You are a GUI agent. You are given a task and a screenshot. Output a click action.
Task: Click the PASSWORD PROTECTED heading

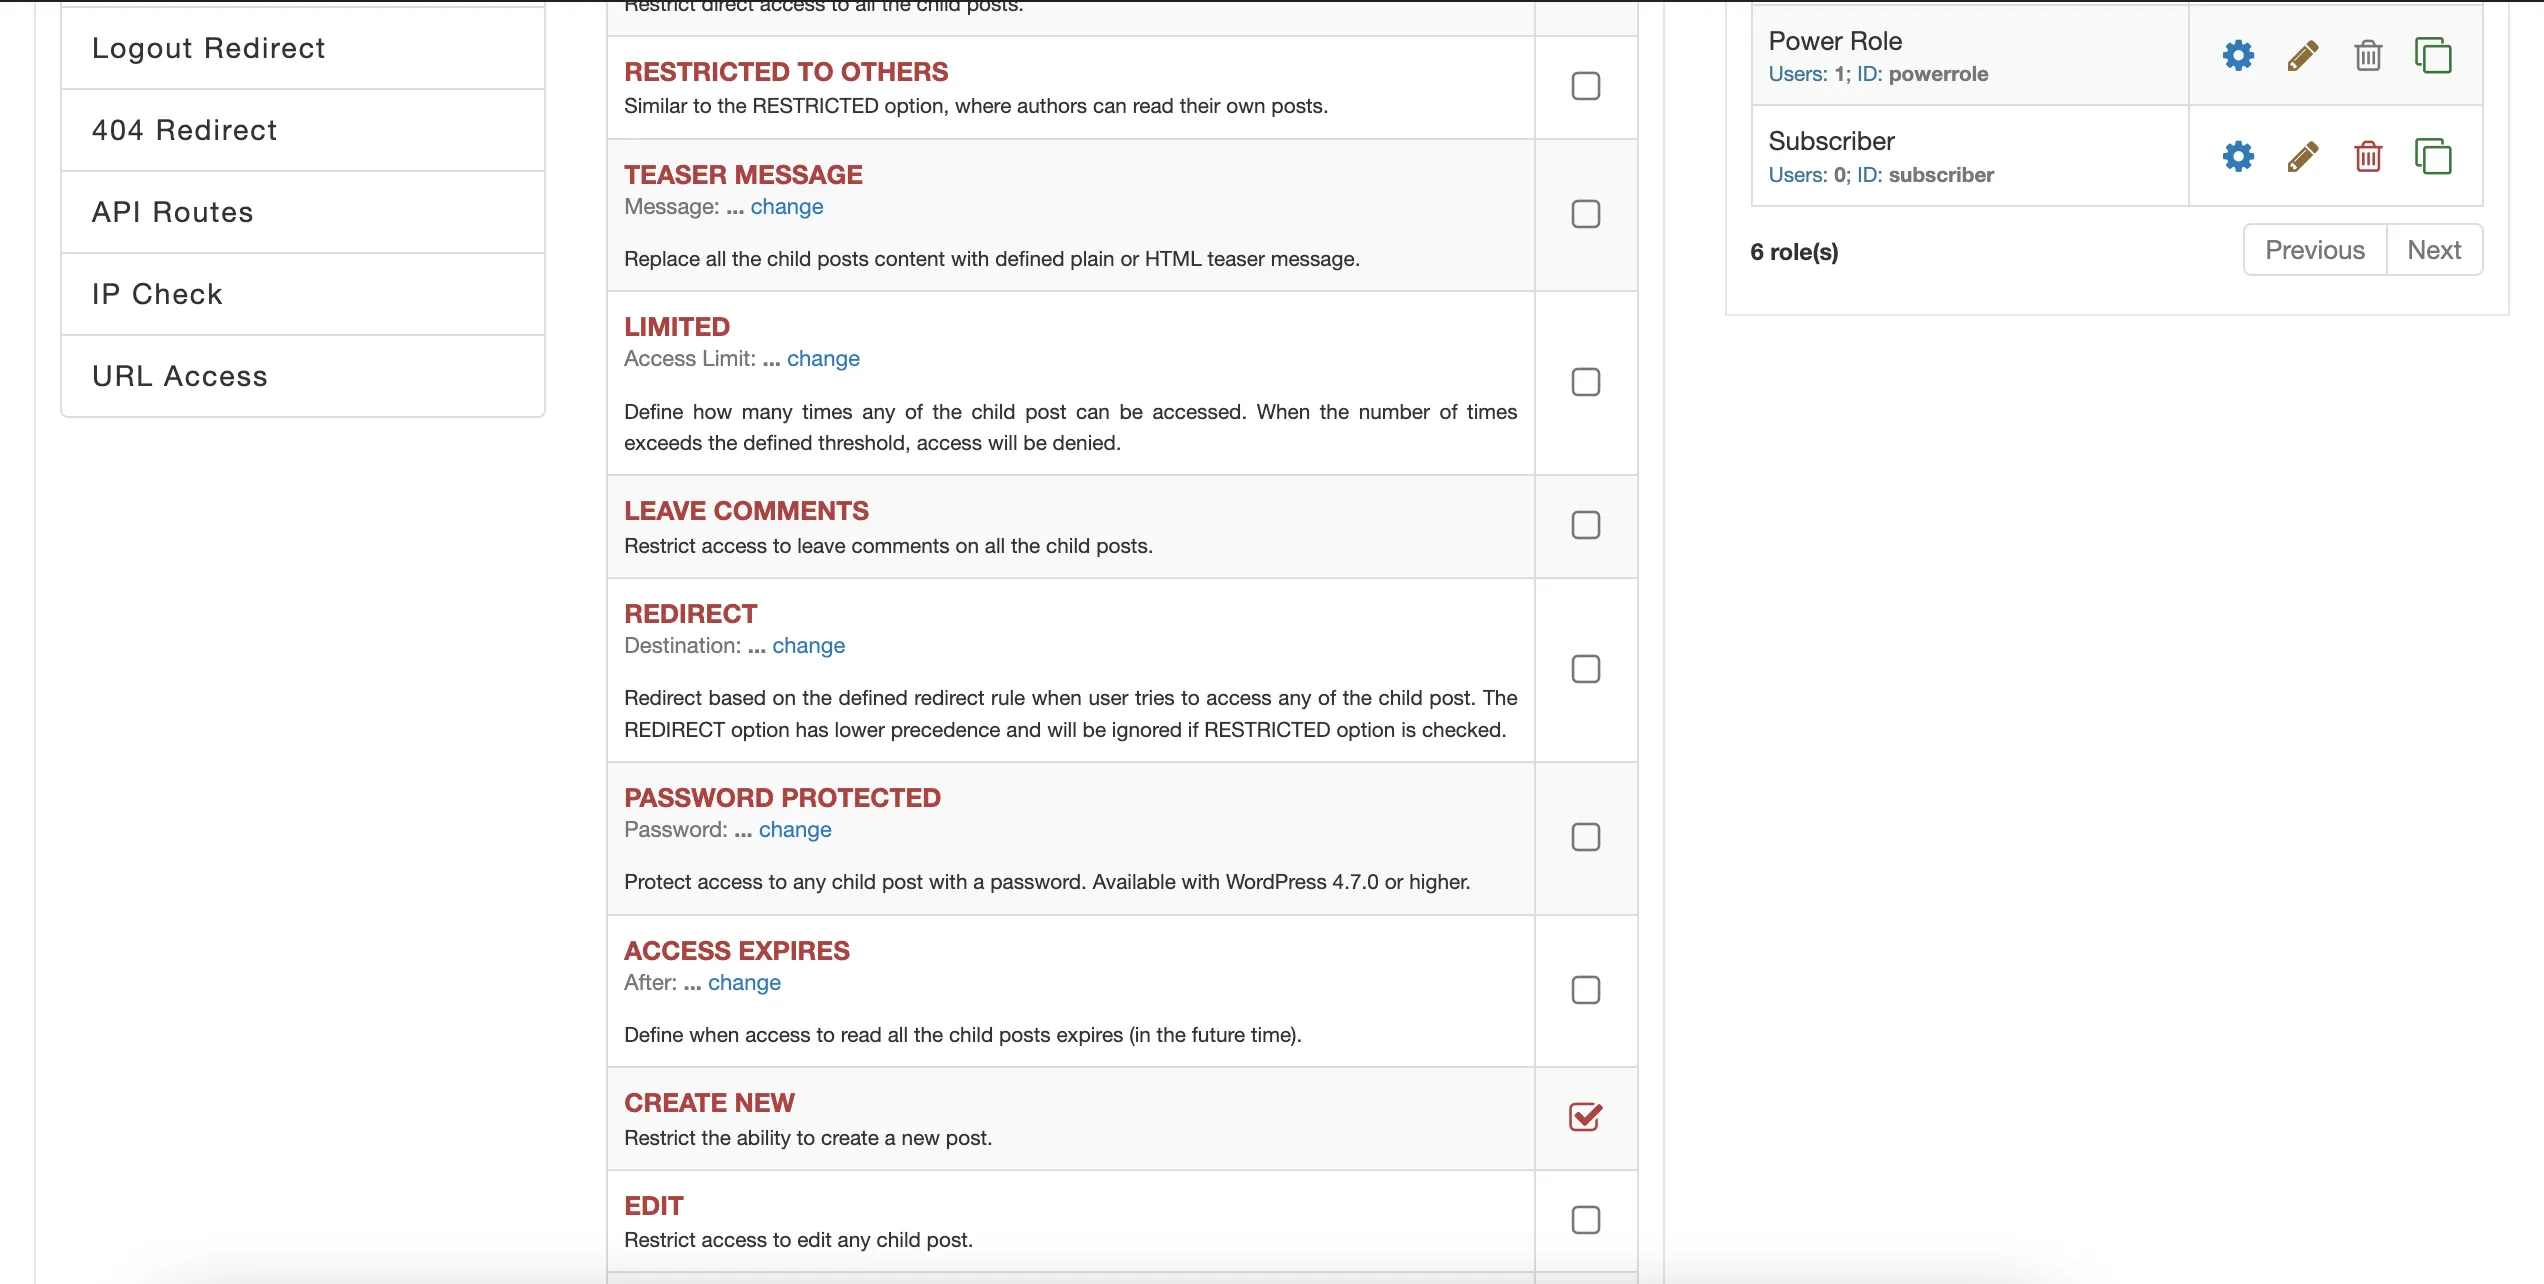(x=782, y=798)
